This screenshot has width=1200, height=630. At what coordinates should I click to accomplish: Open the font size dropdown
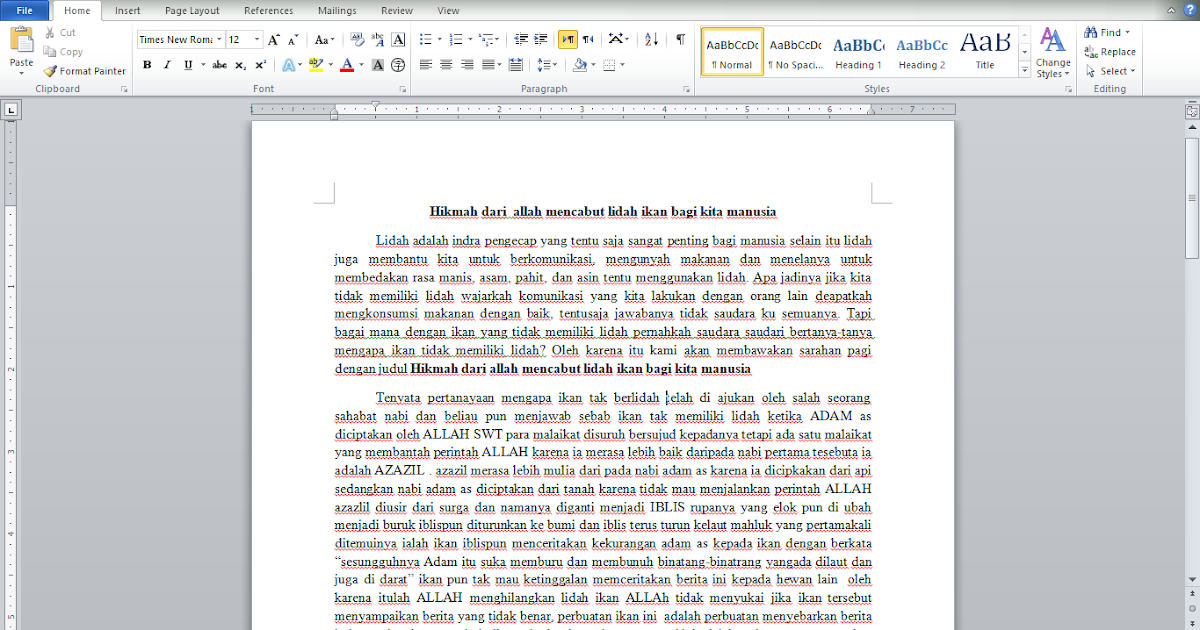[x=257, y=40]
